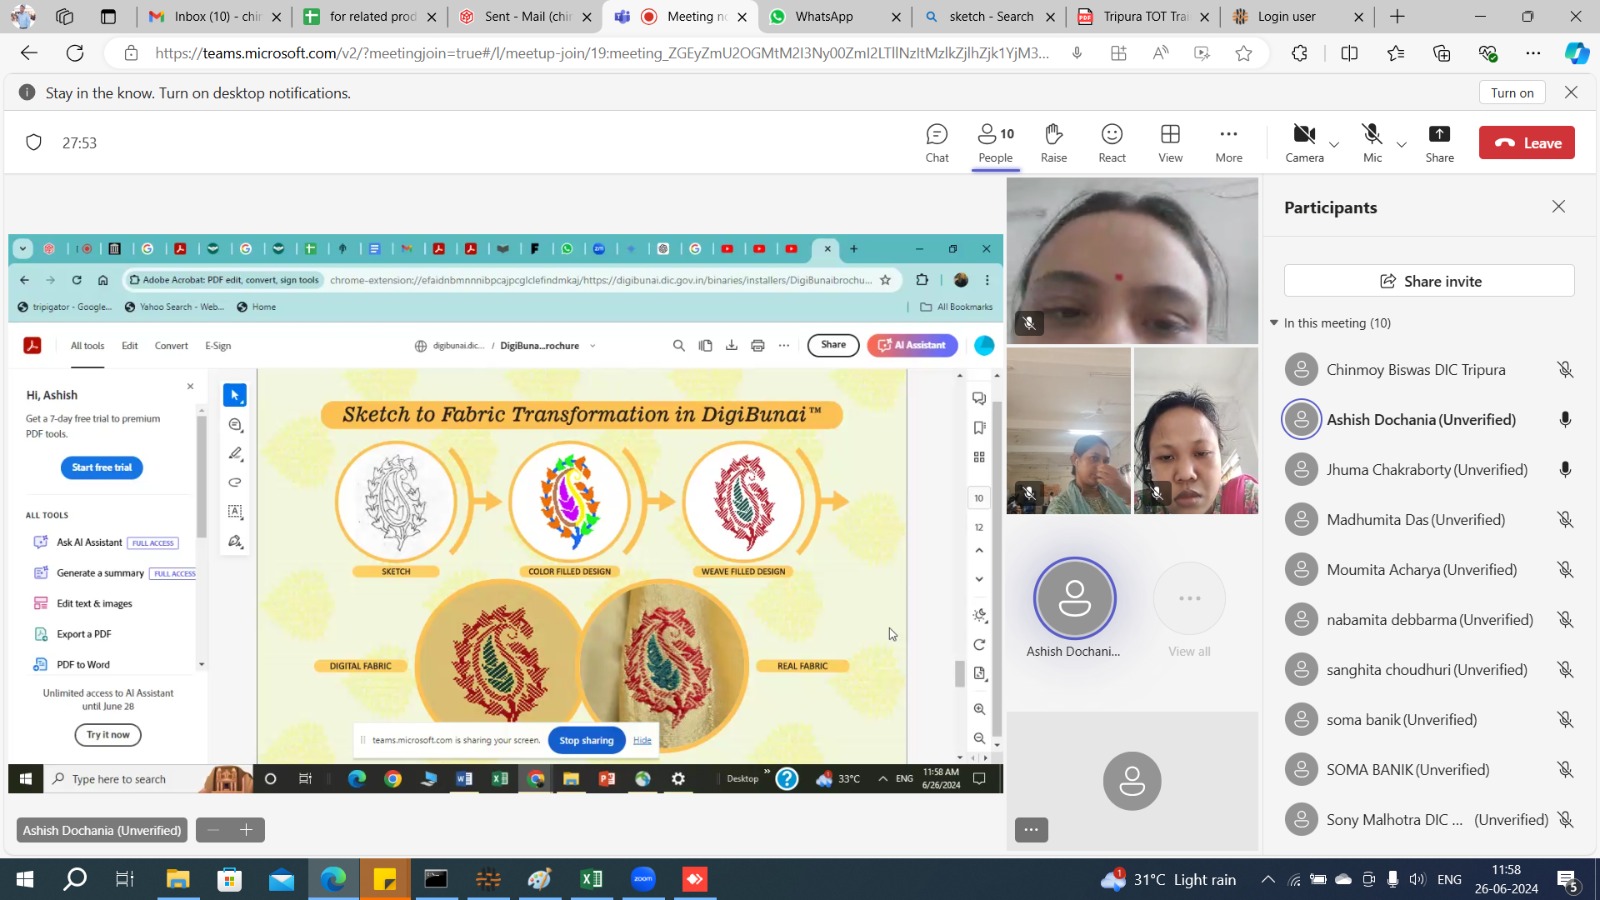Expand the Mic options arrow
The height and width of the screenshot is (900, 1600).
pos(1401,145)
